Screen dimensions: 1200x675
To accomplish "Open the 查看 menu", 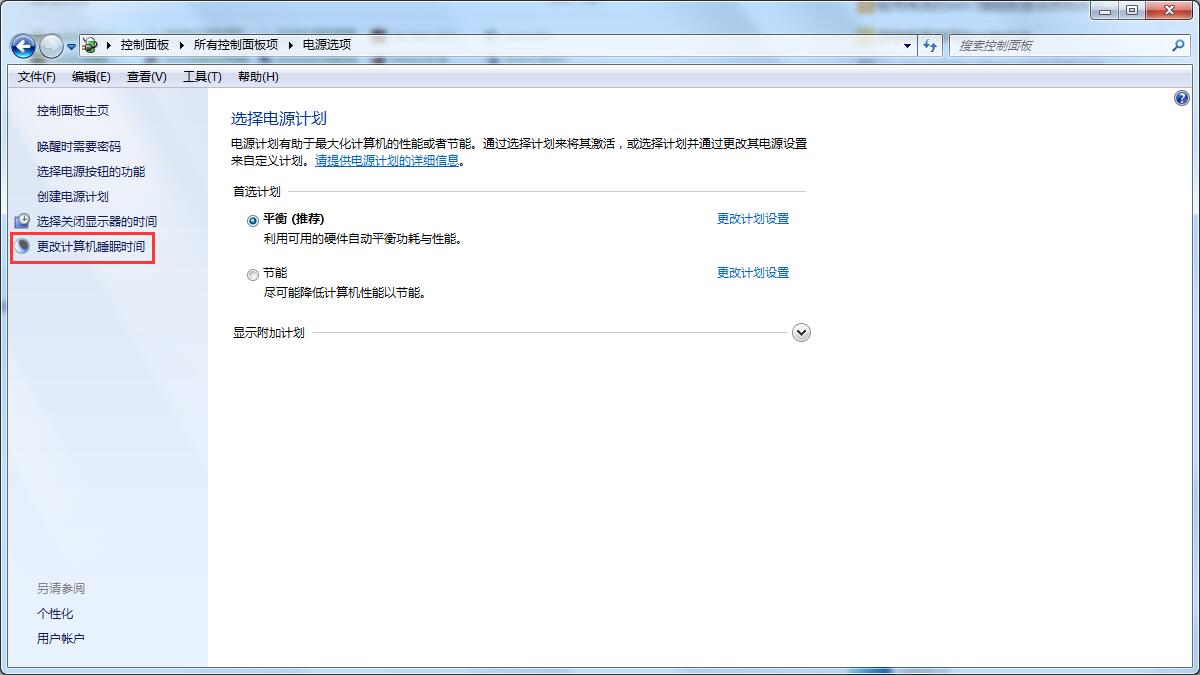I will [145, 76].
